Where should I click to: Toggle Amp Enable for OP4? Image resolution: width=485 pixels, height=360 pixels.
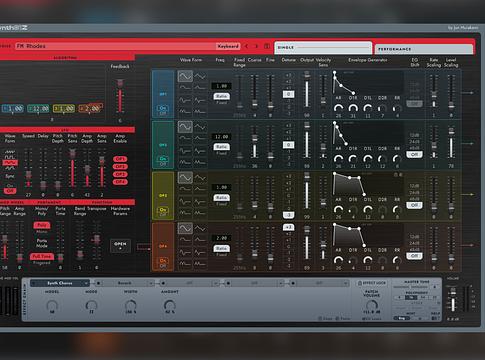point(120,182)
